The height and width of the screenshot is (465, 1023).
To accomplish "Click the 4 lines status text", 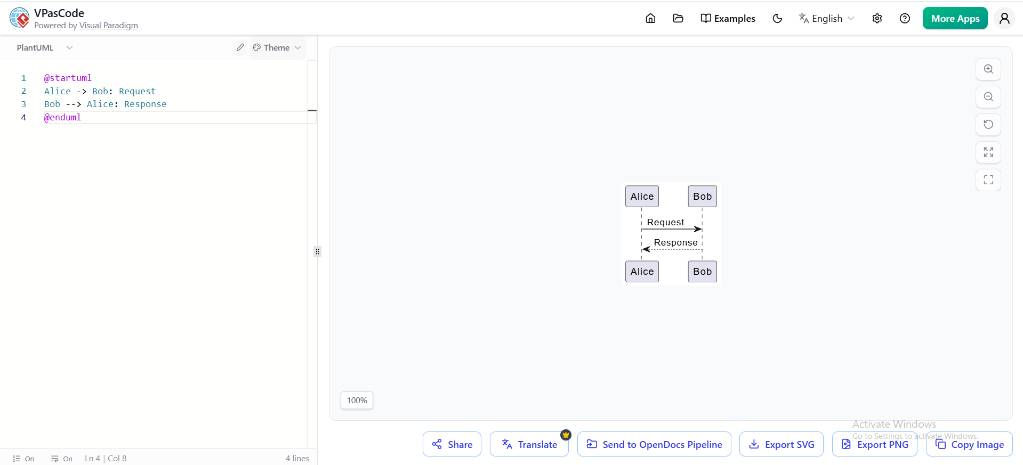I will [x=297, y=458].
